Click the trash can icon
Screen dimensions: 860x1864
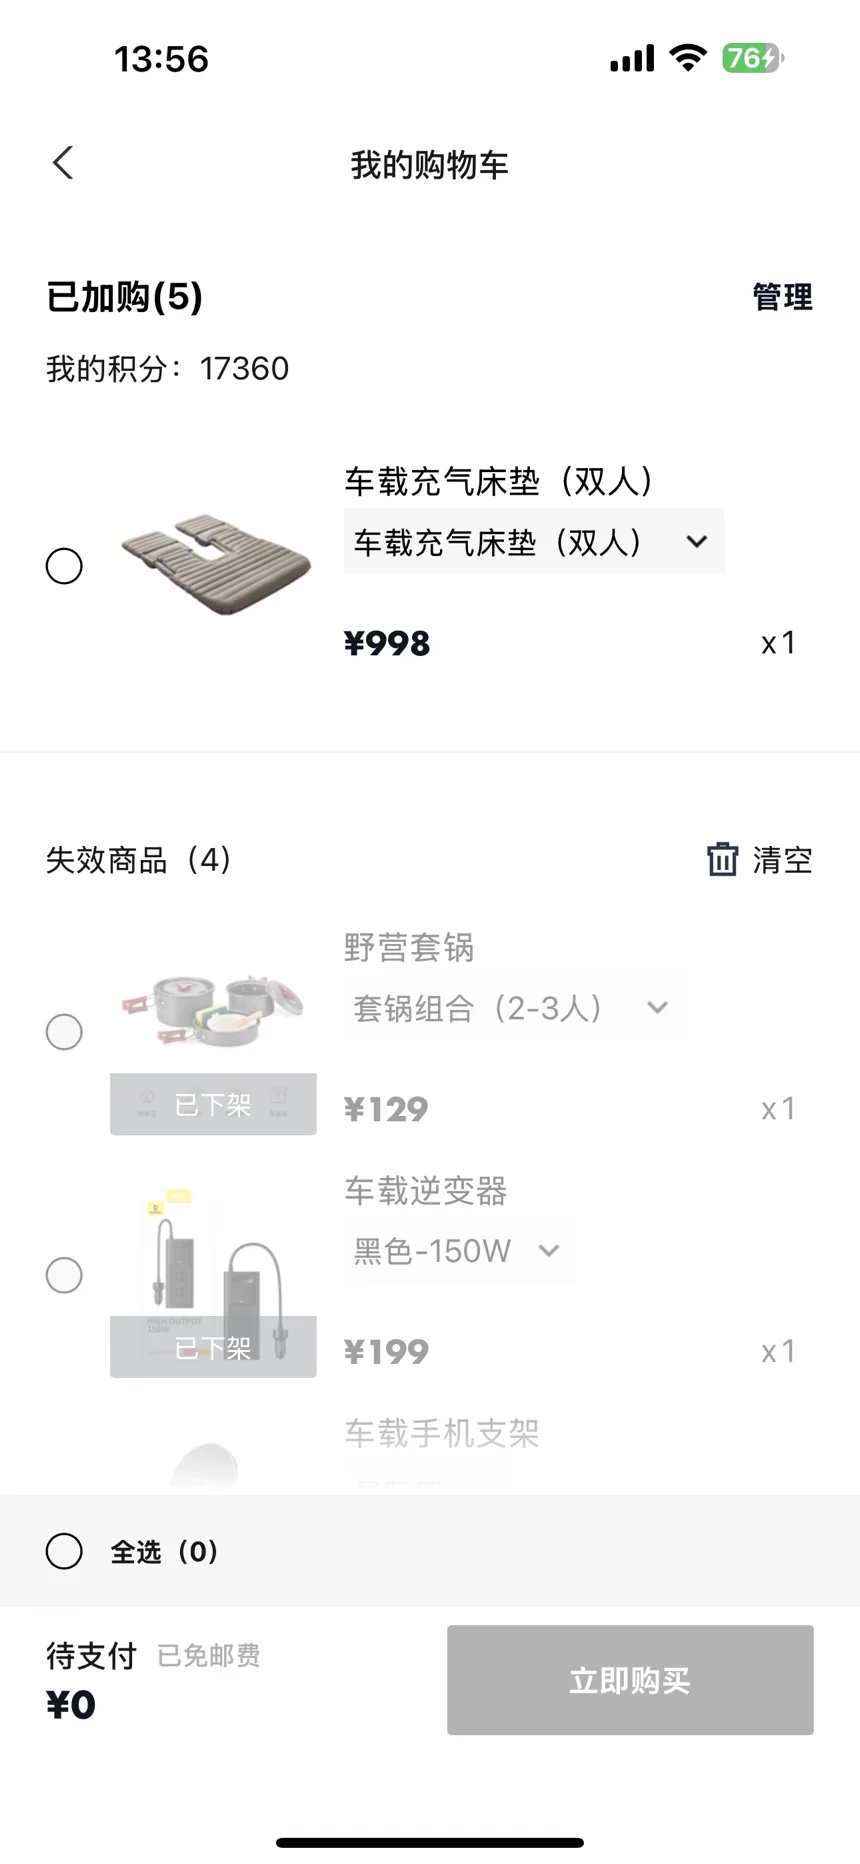(722, 859)
